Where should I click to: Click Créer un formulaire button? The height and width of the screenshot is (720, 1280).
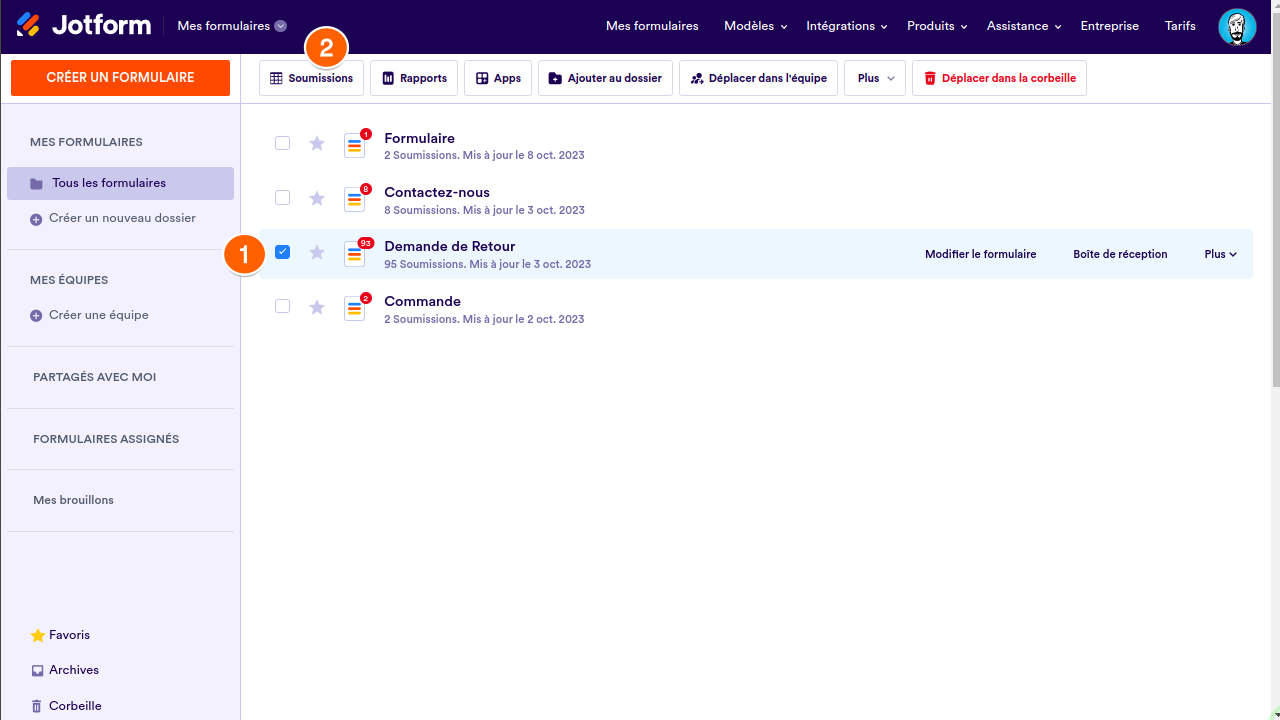[120, 78]
